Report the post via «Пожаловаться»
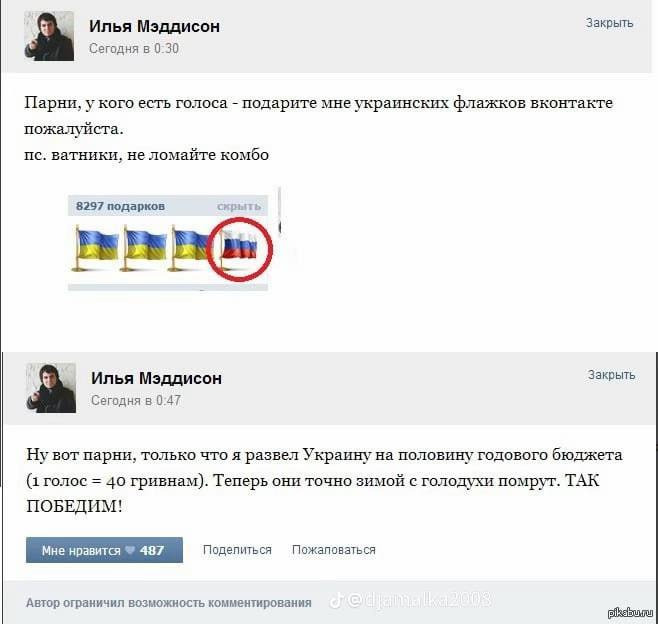 click(334, 550)
